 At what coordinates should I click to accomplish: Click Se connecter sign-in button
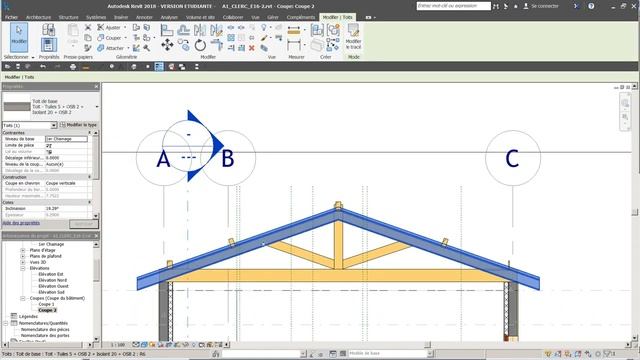pyautogui.click(x=541, y=6)
